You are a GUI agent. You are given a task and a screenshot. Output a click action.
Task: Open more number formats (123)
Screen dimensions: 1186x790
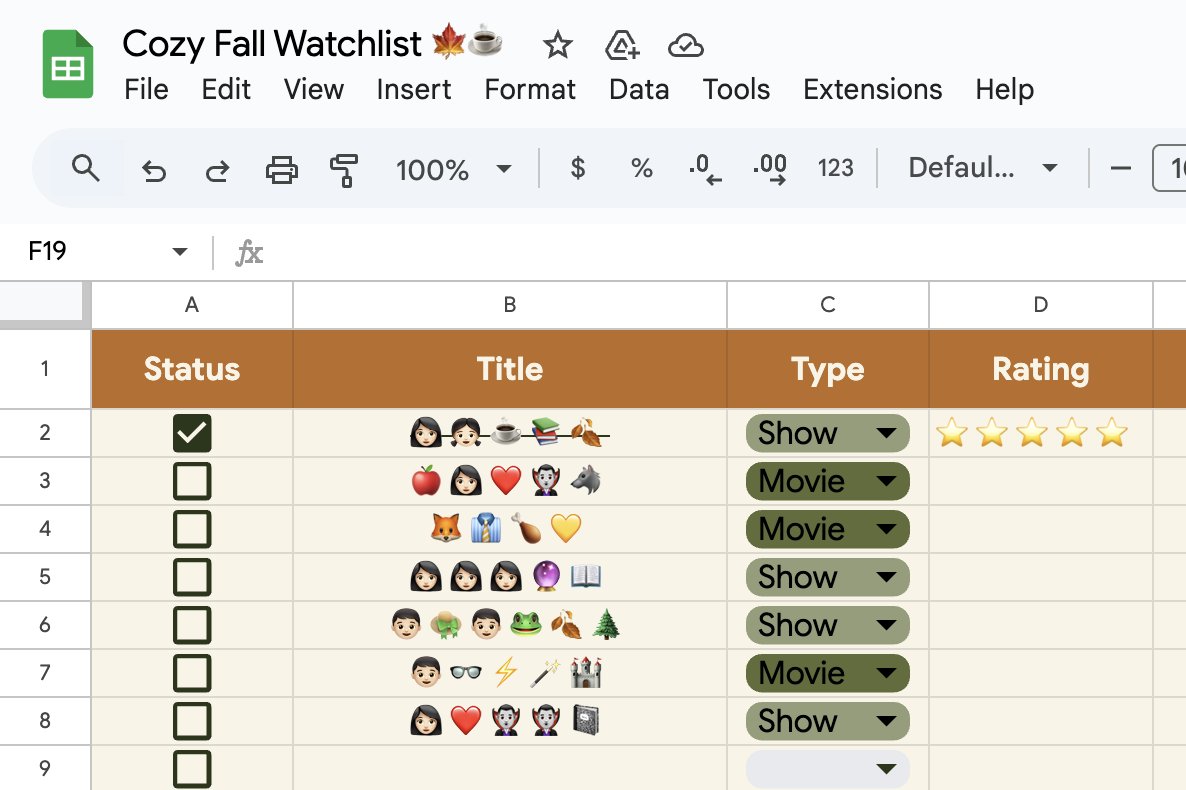[835, 168]
